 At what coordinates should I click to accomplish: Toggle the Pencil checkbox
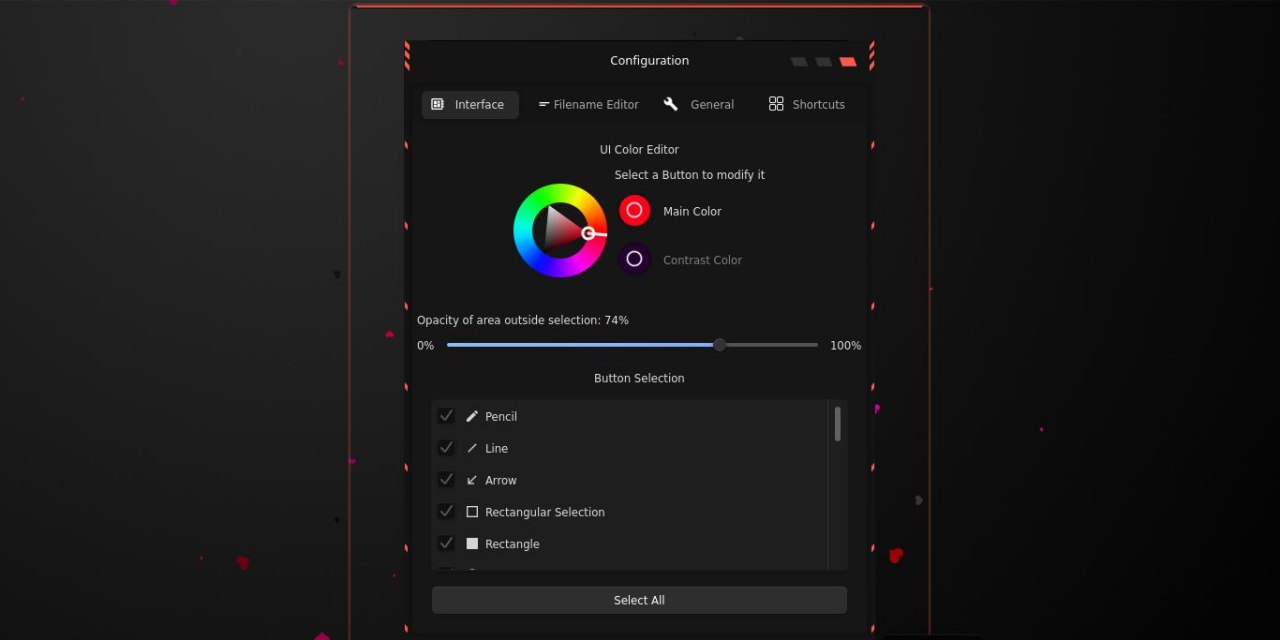446,416
